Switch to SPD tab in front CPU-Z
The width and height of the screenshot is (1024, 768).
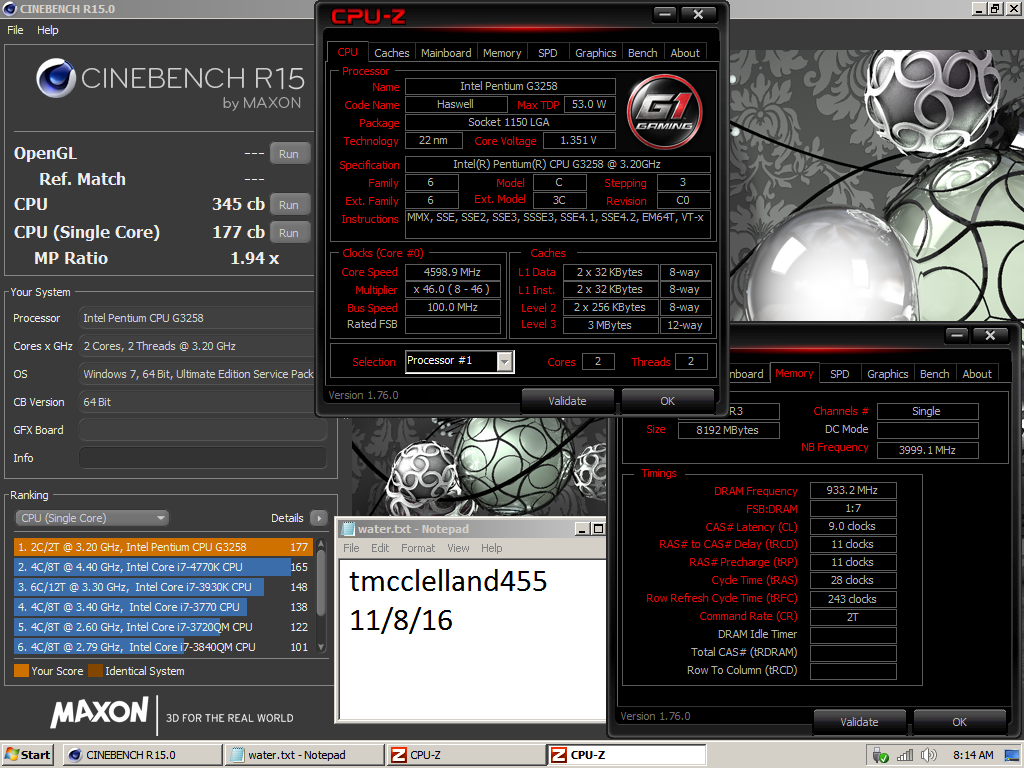(548, 53)
